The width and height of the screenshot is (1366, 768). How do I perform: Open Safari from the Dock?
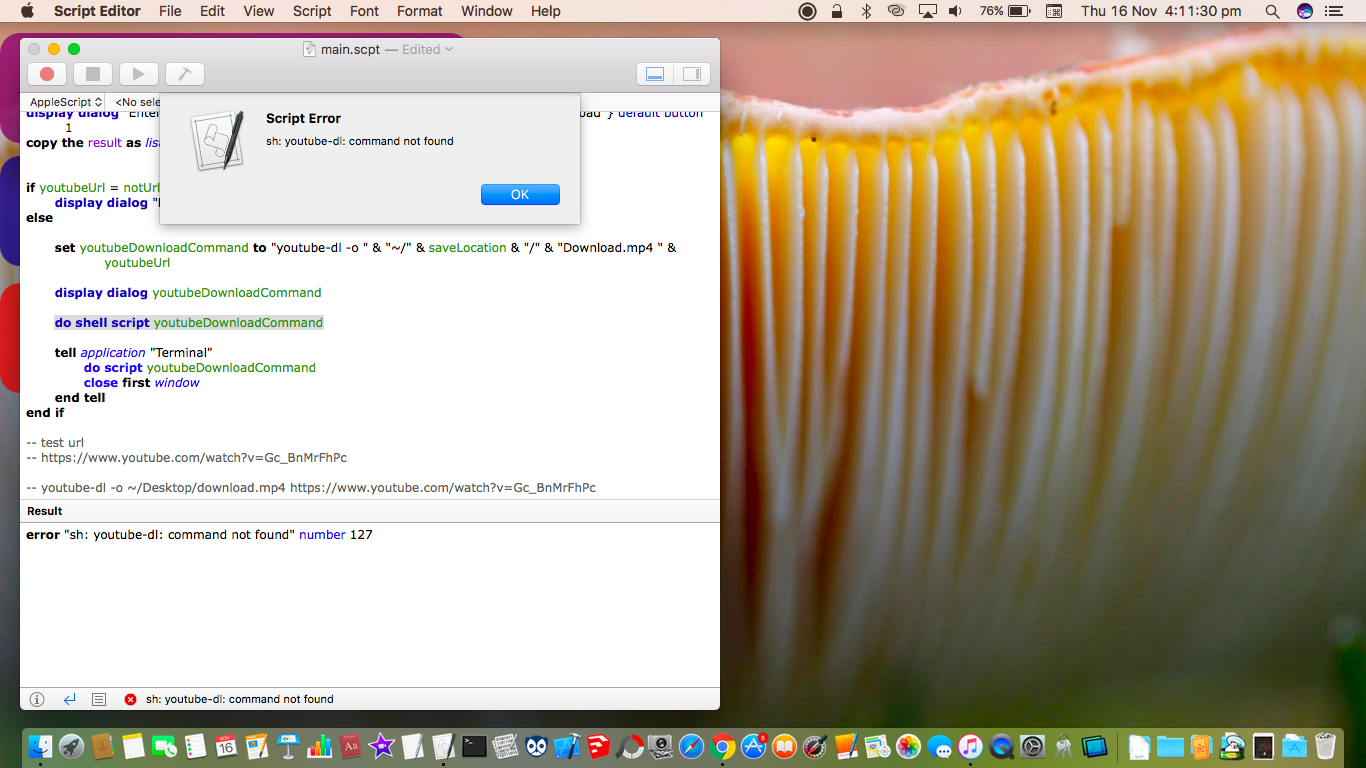click(691, 746)
